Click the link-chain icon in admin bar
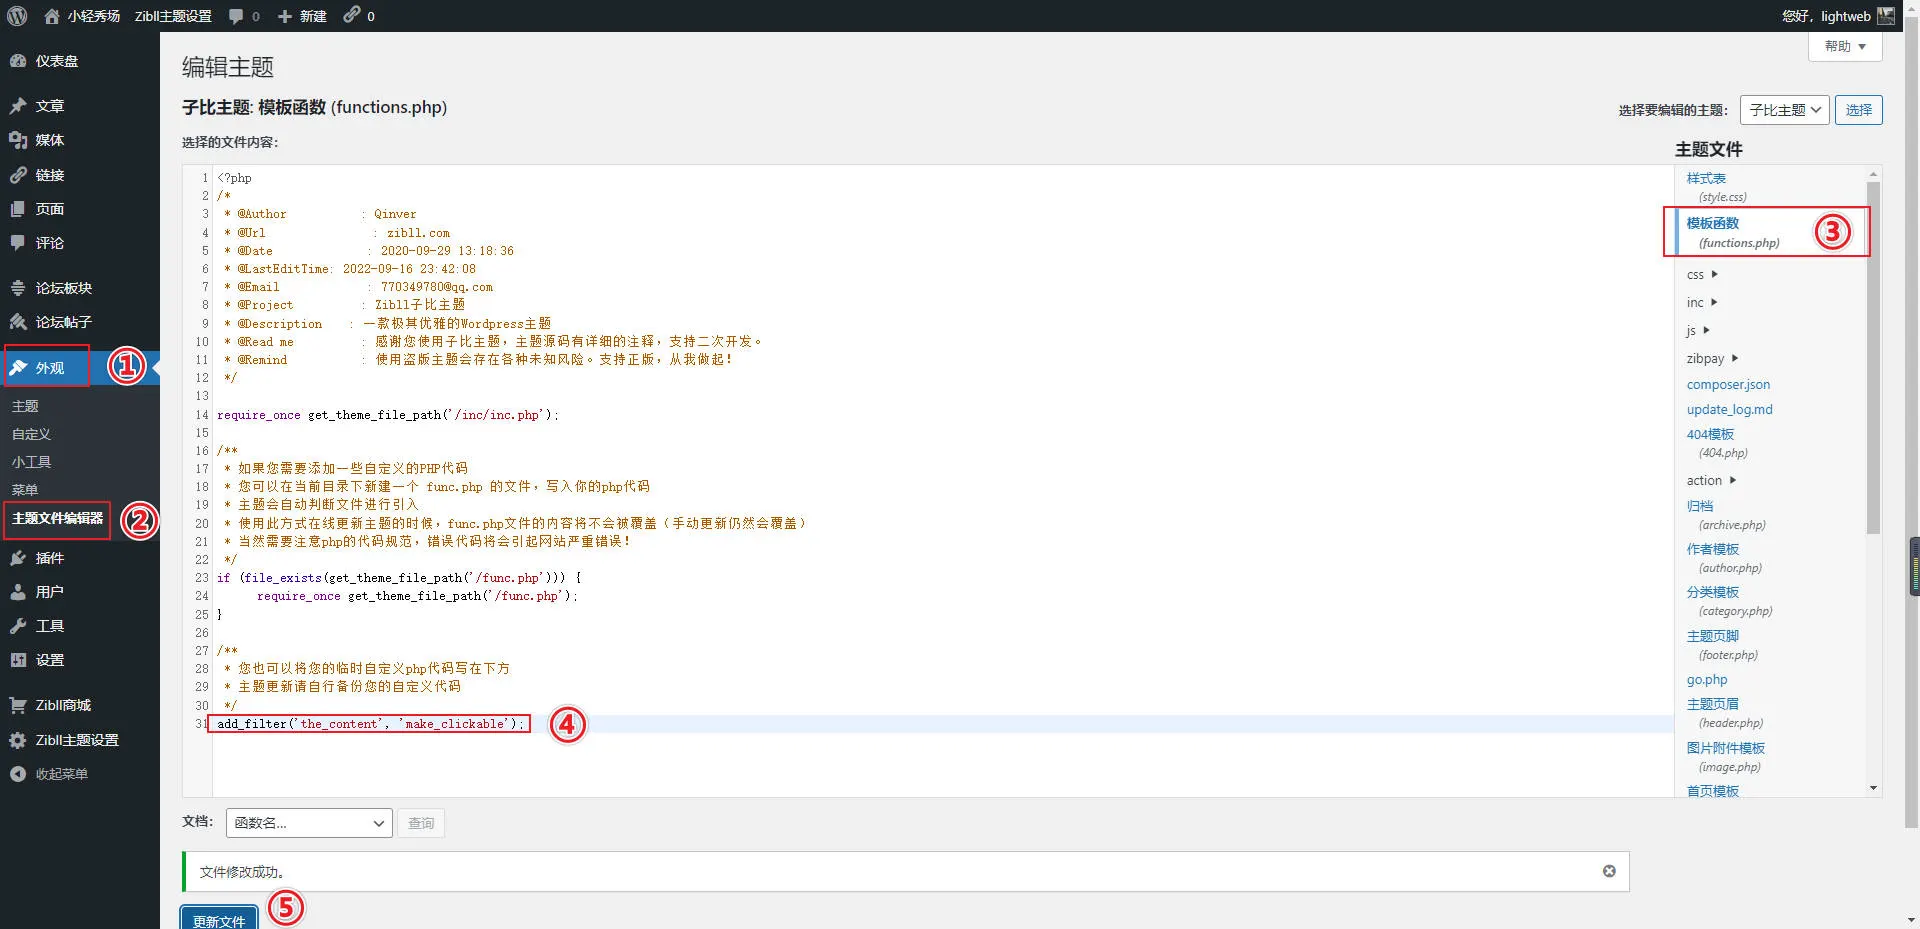This screenshot has width=1920, height=929. click(x=352, y=15)
